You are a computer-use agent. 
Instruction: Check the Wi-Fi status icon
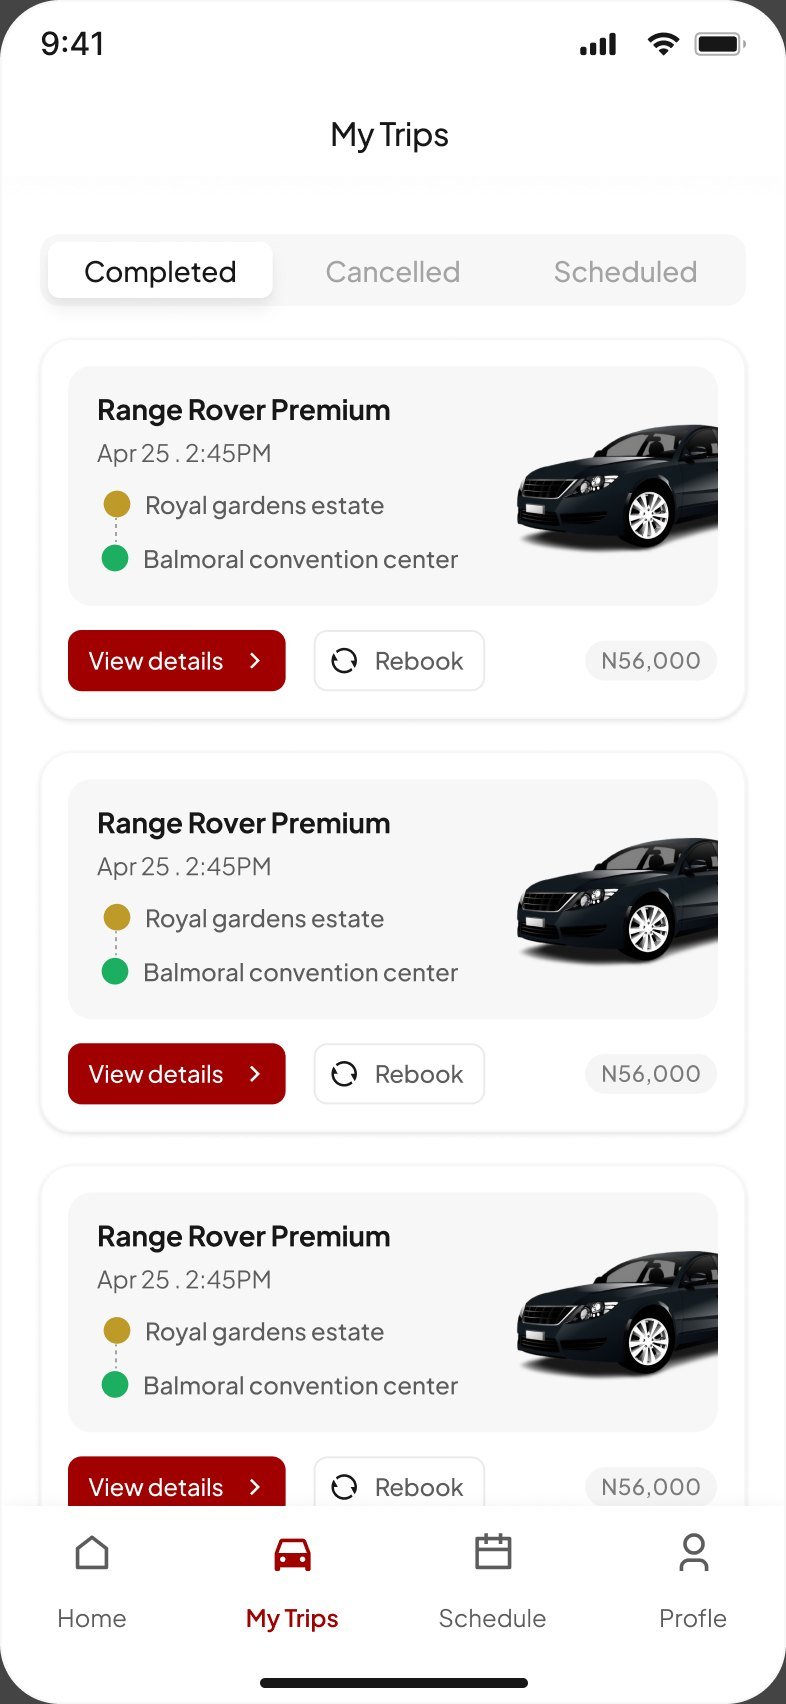point(662,43)
